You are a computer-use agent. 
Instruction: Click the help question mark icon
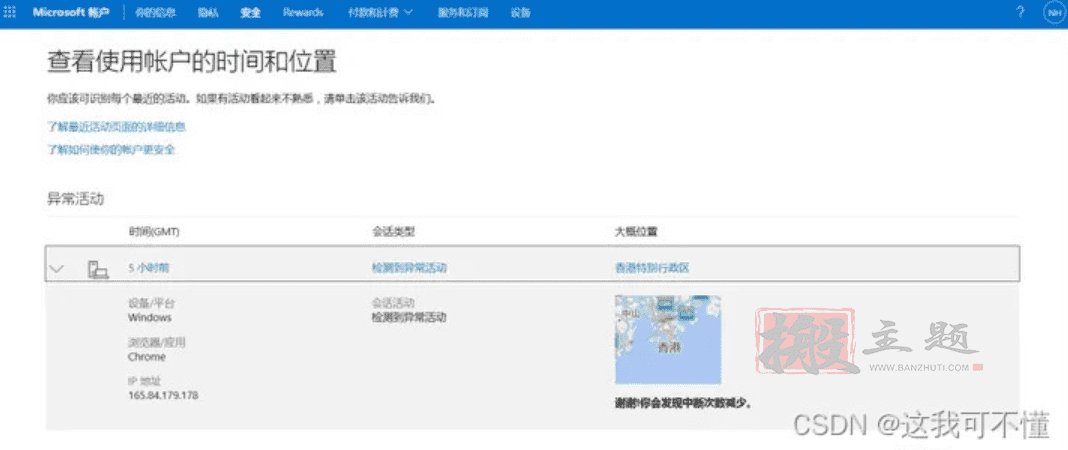(1020, 12)
